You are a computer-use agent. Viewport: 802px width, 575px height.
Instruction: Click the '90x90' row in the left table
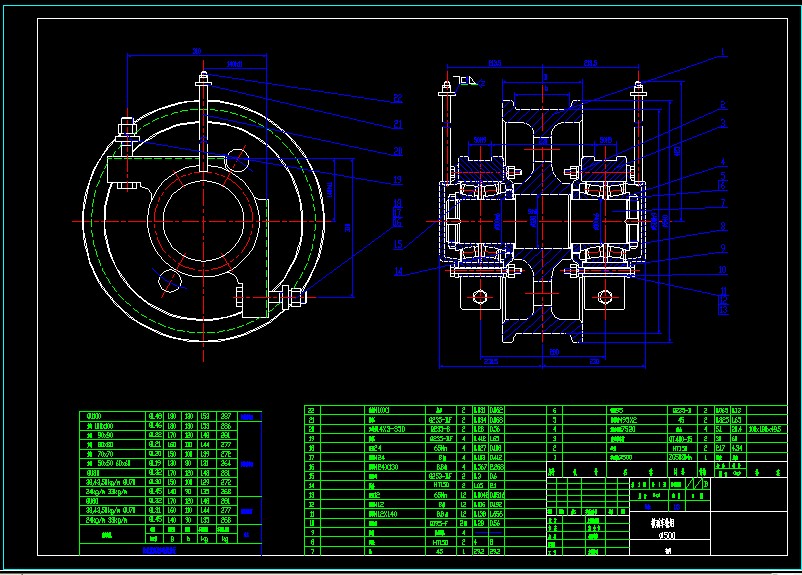160,435
